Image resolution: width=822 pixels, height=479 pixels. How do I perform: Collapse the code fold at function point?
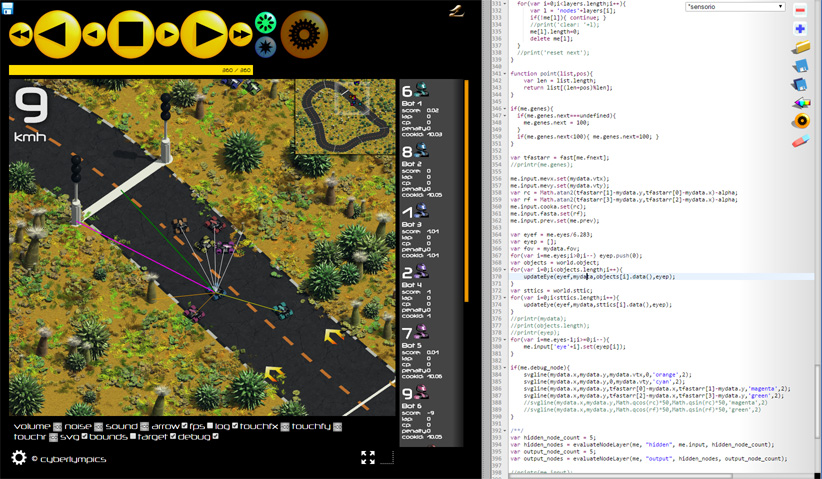click(x=505, y=74)
